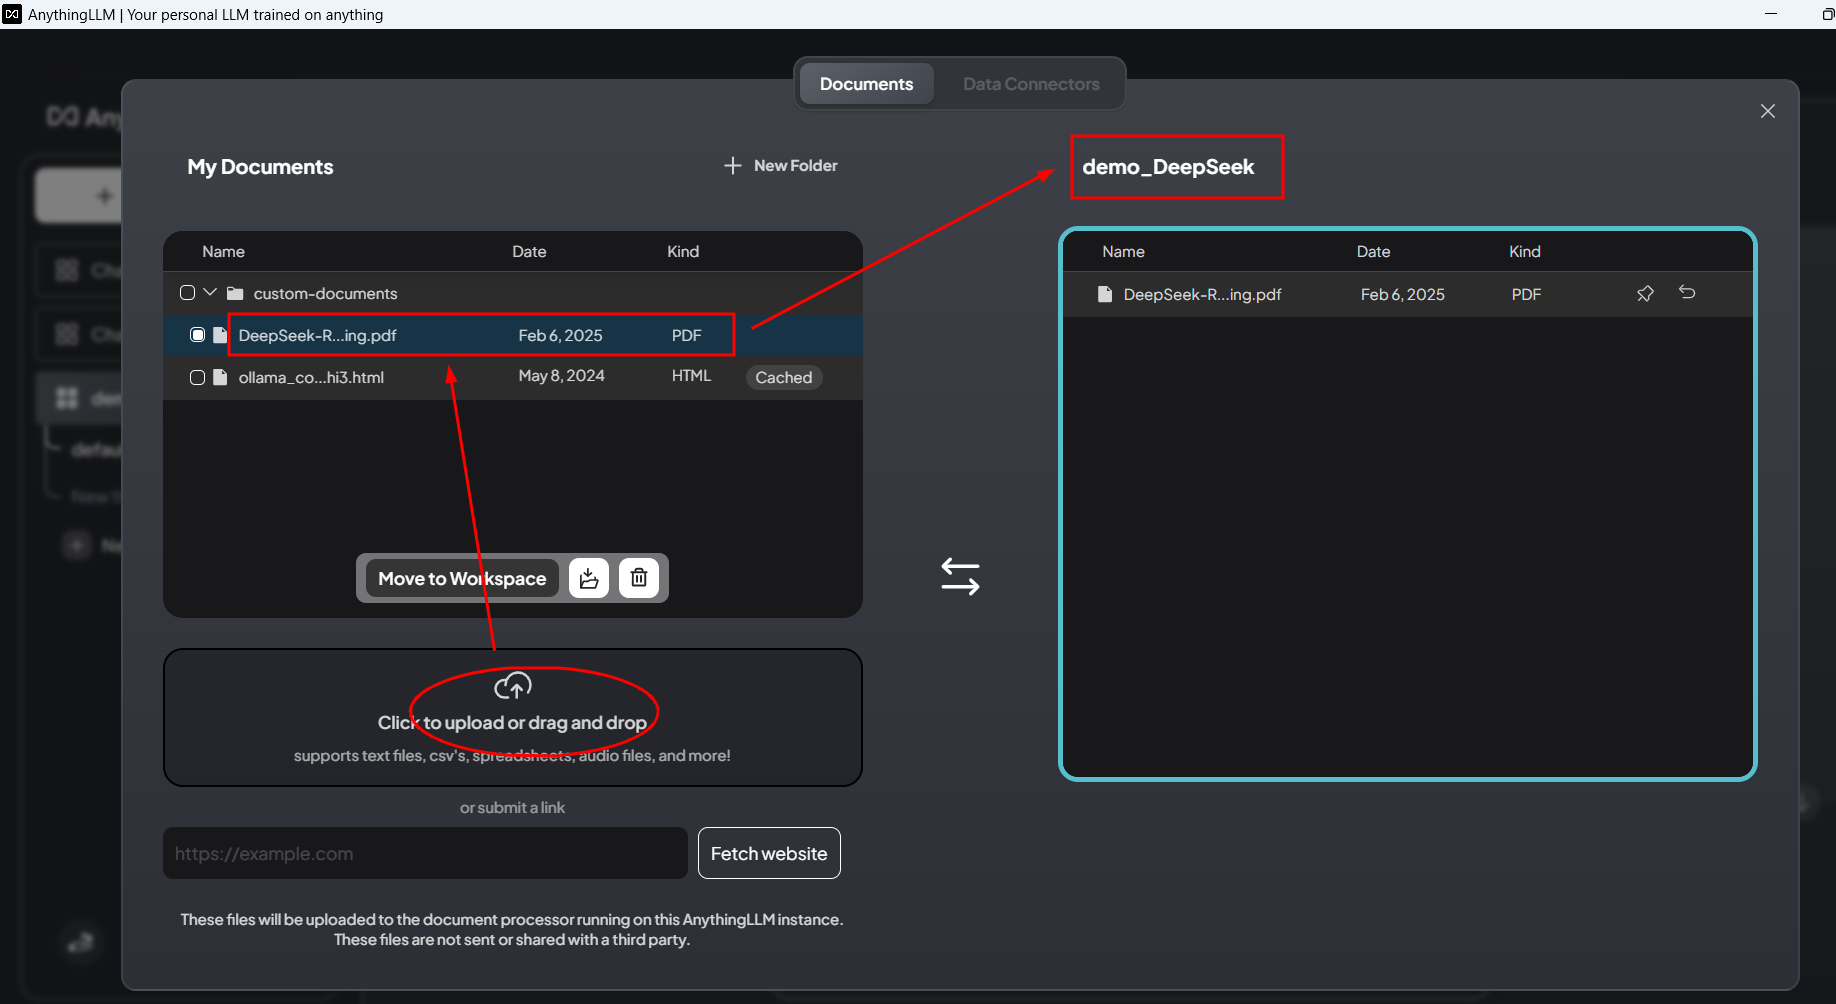Screen dimensions: 1836x1004
Task: Restore down the AnythingLLM window
Action: (x=1827, y=14)
